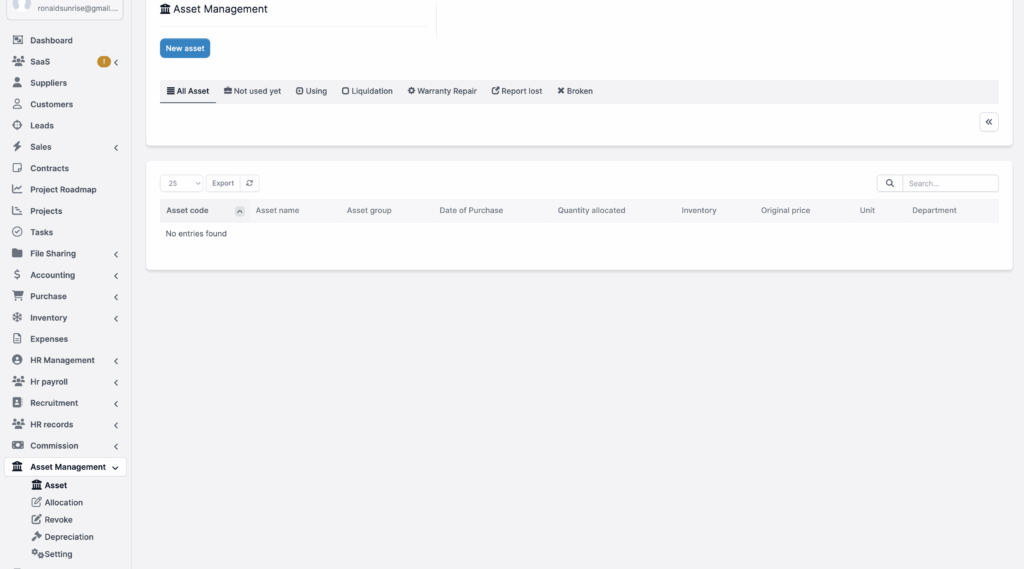
Task: Collapse the filter panel with double-chevron icon
Action: [988, 122]
